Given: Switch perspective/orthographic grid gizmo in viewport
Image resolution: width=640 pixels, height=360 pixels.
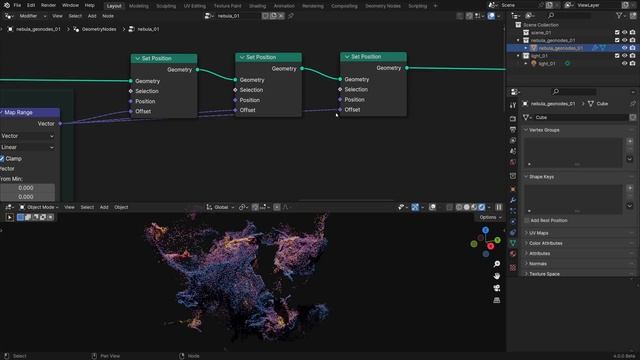Looking at the screenshot, I should (496, 300).
